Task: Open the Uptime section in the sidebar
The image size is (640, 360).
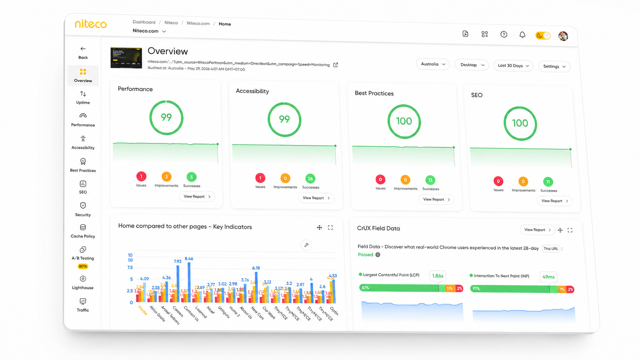Action: tap(83, 98)
